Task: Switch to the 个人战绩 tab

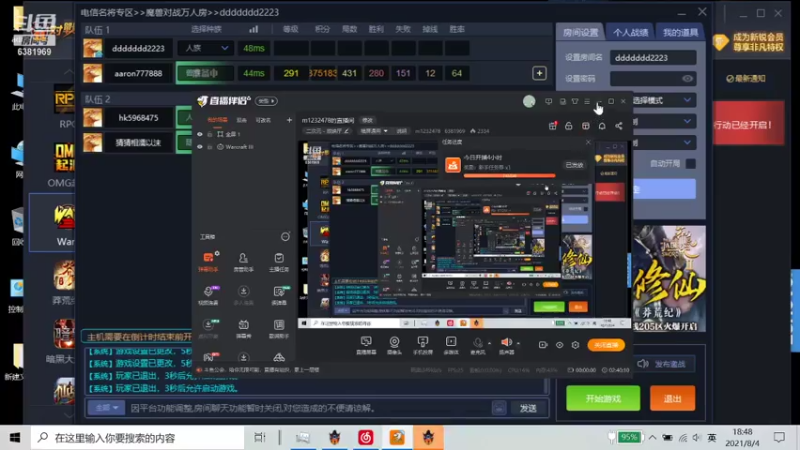Action: coord(630,33)
